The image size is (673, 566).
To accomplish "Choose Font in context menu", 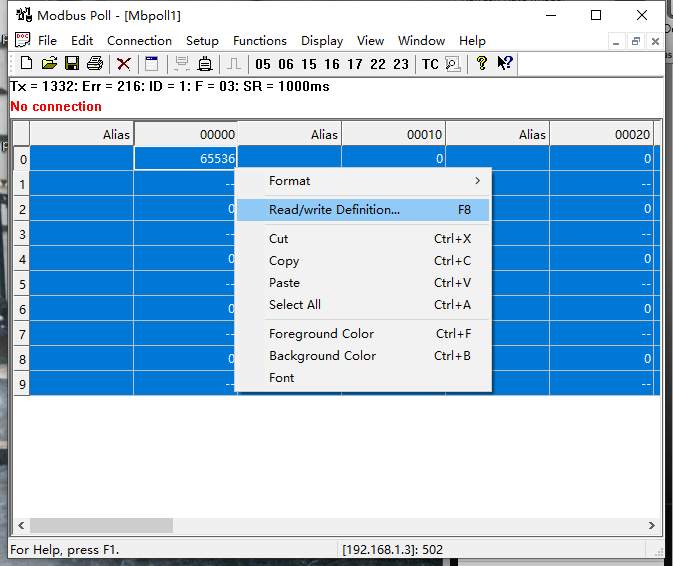I will click(363, 378).
